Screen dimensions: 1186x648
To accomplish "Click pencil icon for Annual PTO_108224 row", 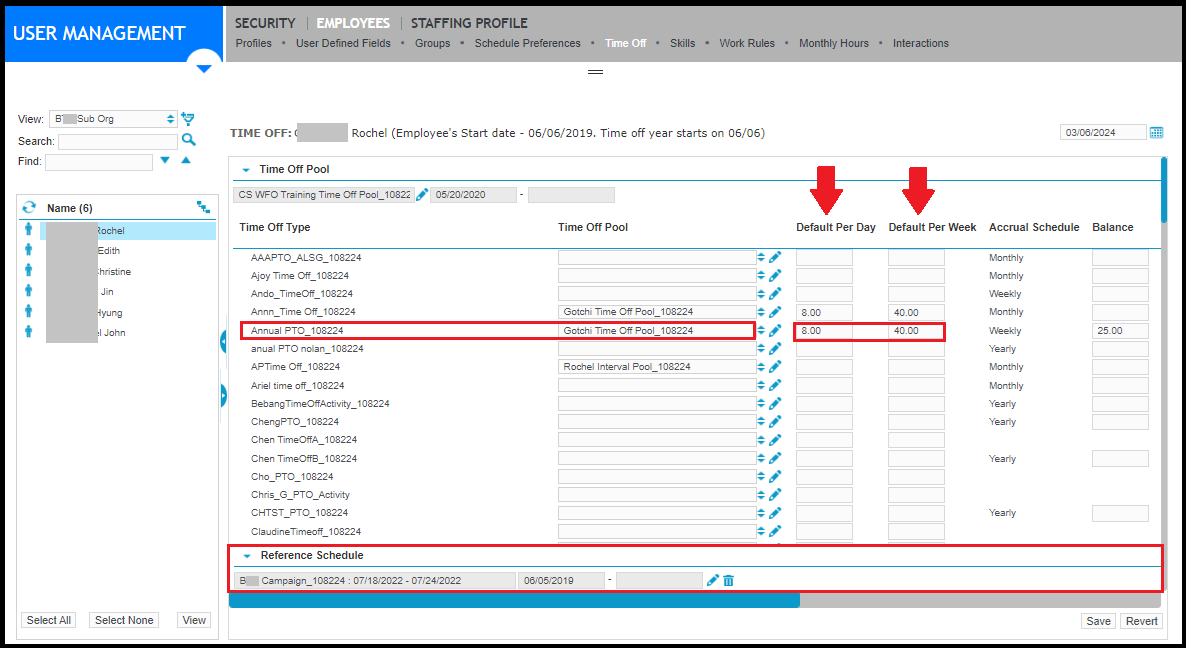I will (775, 331).
